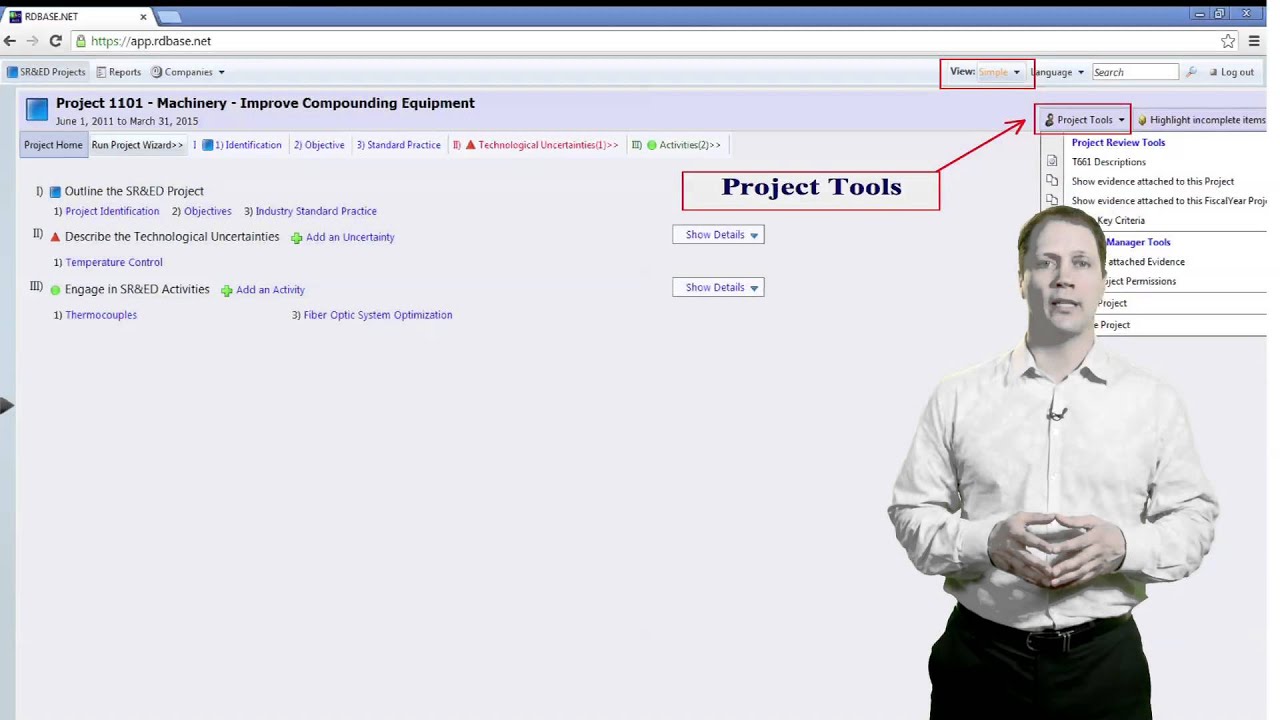Close the RDBASE.NET browser tab
This screenshot has height=720, width=1280.
click(143, 16)
